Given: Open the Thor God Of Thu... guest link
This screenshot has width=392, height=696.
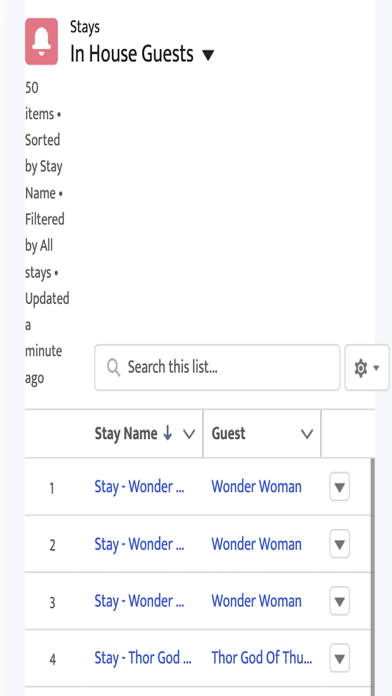Looking at the screenshot, I should click(x=262, y=658).
